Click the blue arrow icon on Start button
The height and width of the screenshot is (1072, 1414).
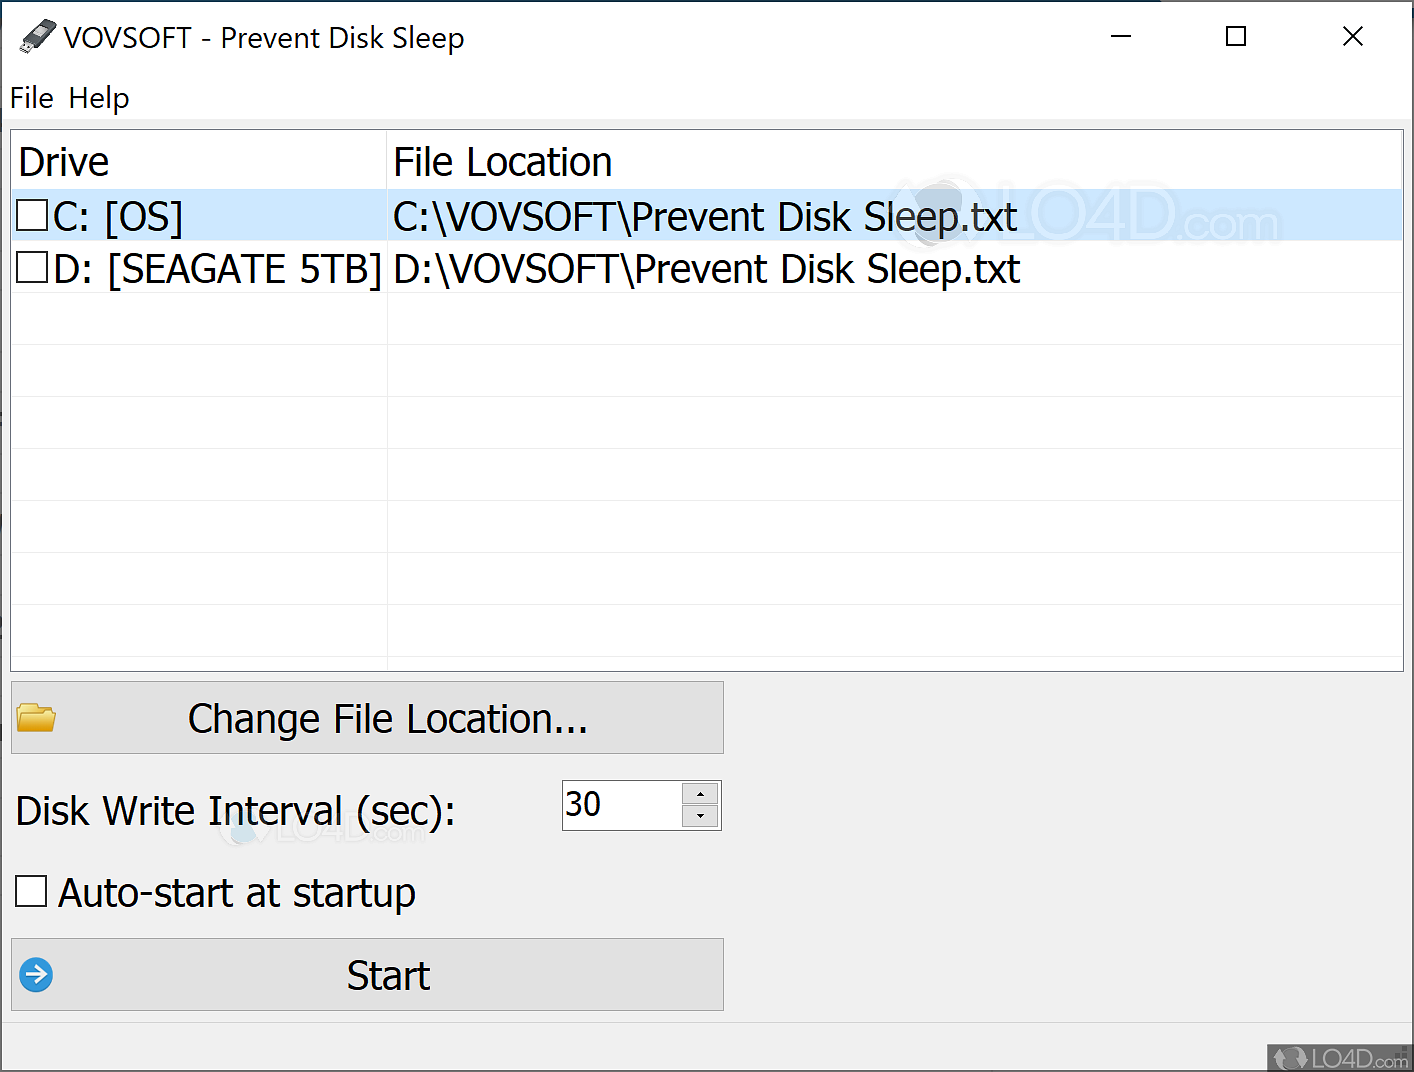[35, 974]
